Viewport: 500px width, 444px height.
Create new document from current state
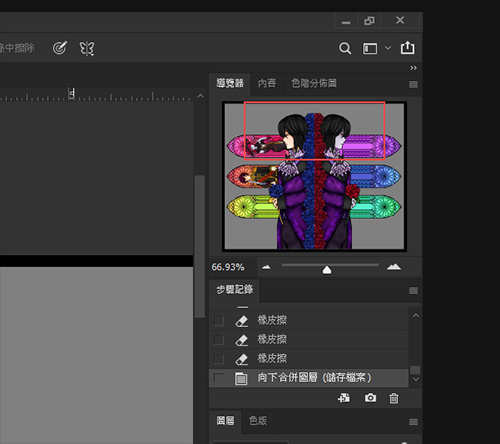click(x=344, y=398)
